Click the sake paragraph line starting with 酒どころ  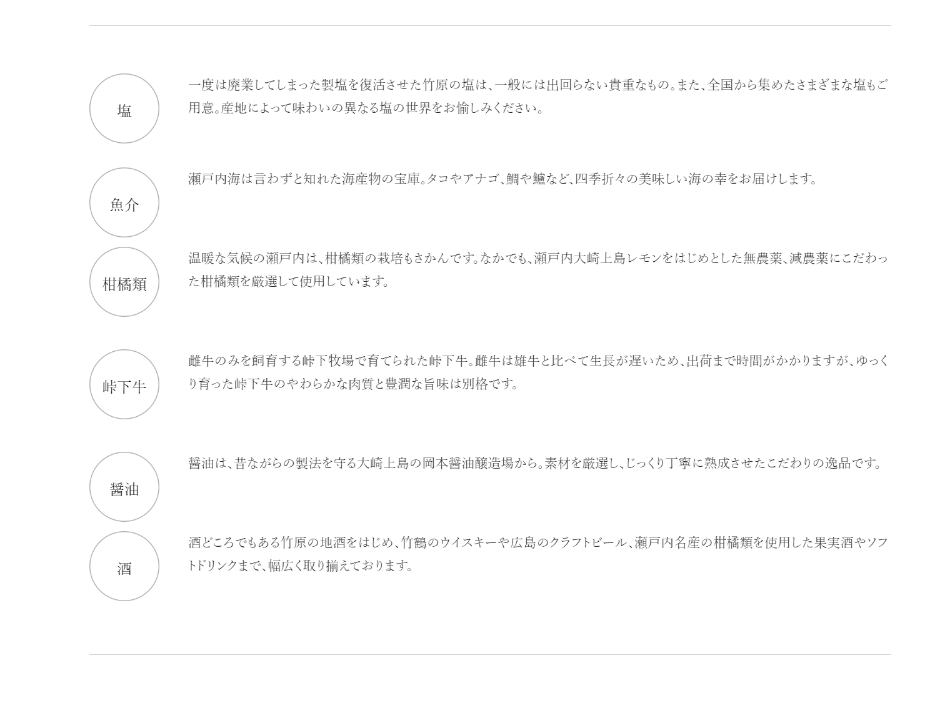[x=537, y=543]
